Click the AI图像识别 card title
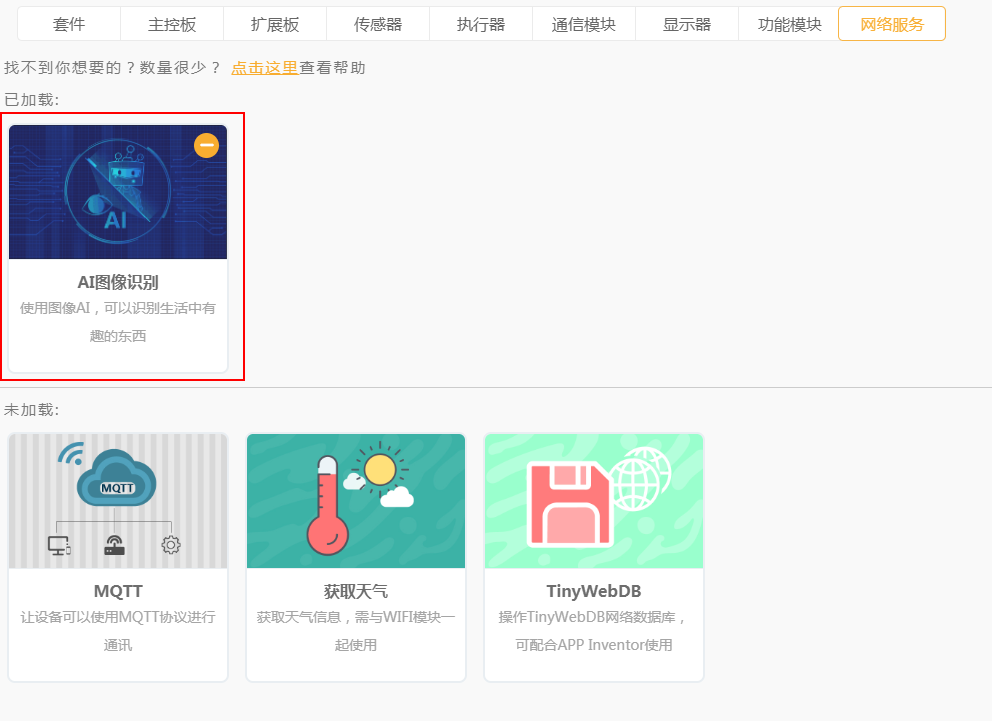 point(118,282)
